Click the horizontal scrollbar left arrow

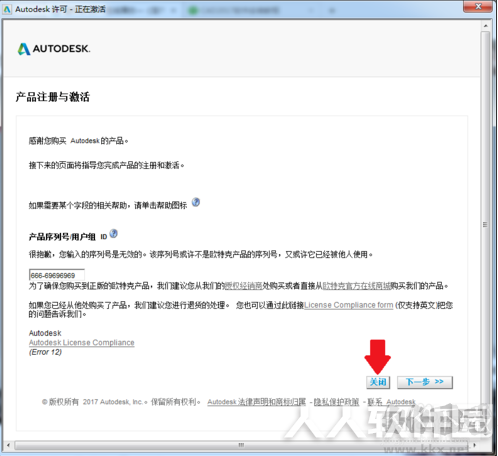click(x=8, y=445)
